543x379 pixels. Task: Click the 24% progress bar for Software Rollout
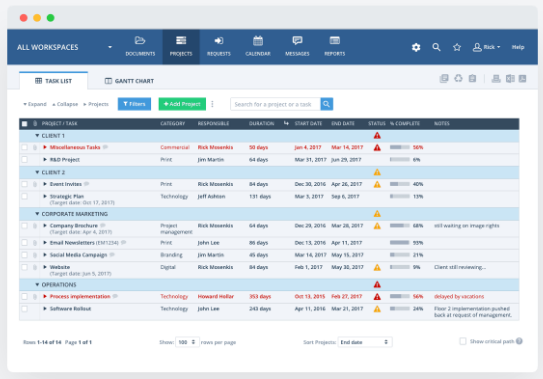click(x=400, y=309)
